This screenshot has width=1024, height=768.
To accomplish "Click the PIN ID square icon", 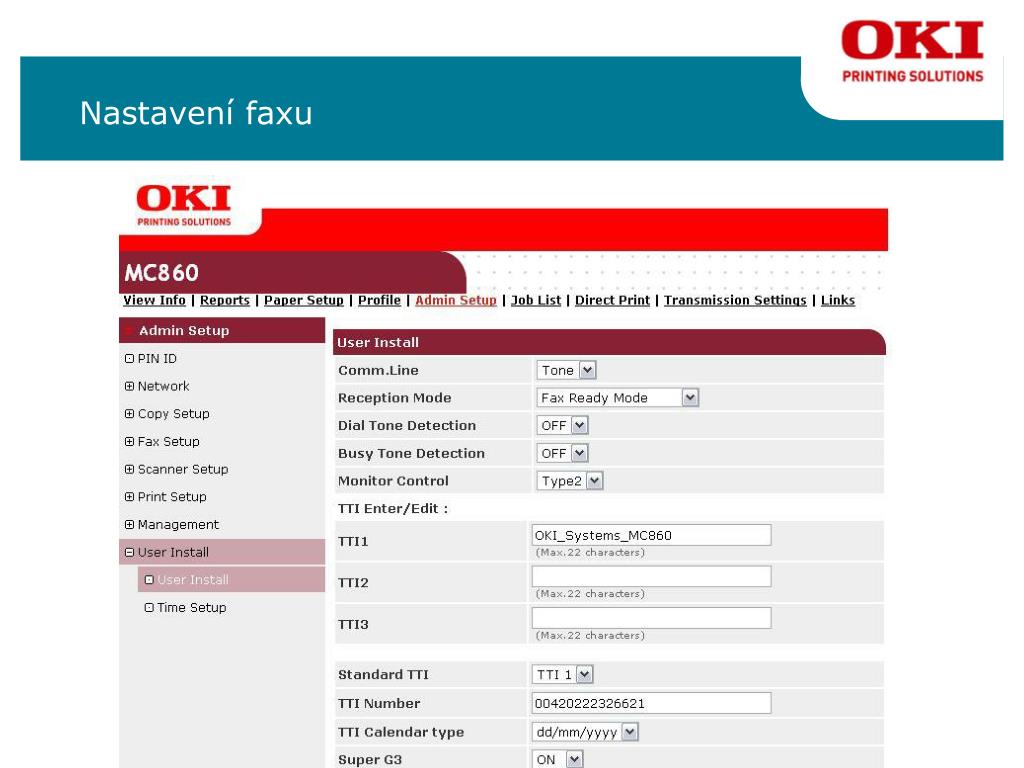I will coord(129,359).
